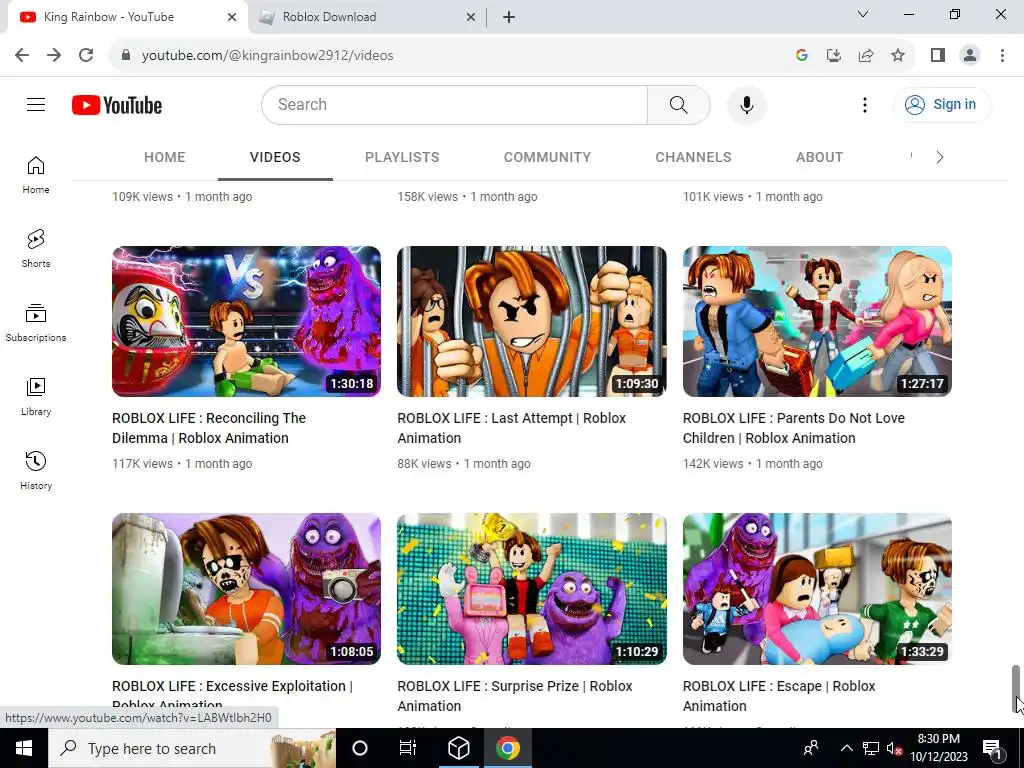Bookmark this page with the star

coord(898,56)
